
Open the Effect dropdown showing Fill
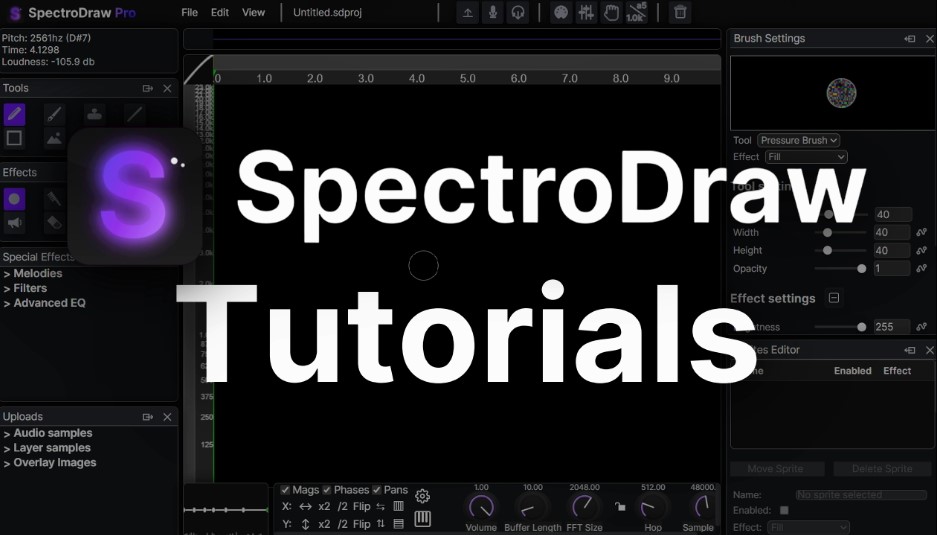click(806, 157)
